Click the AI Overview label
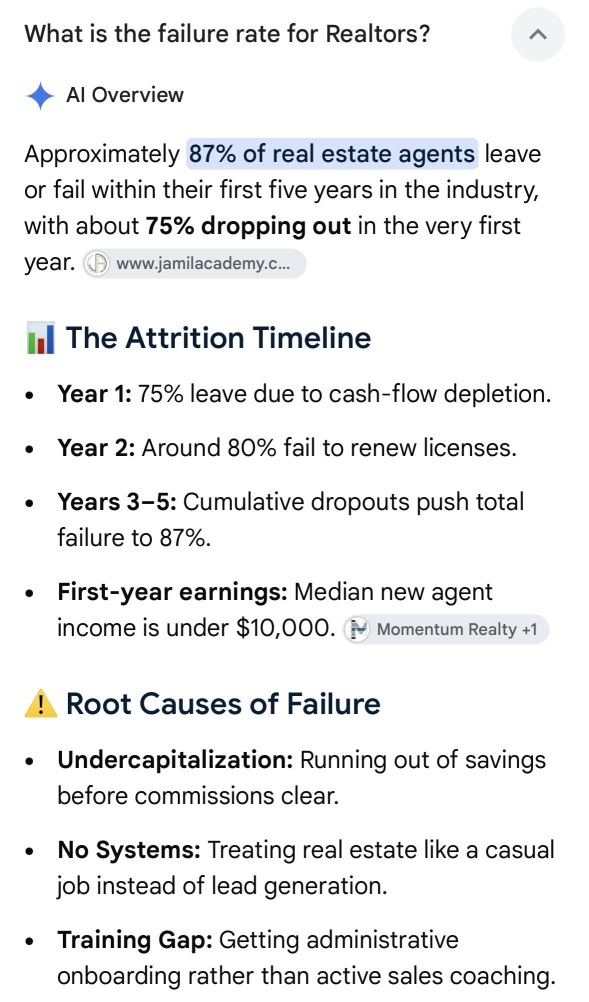 (125, 95)
